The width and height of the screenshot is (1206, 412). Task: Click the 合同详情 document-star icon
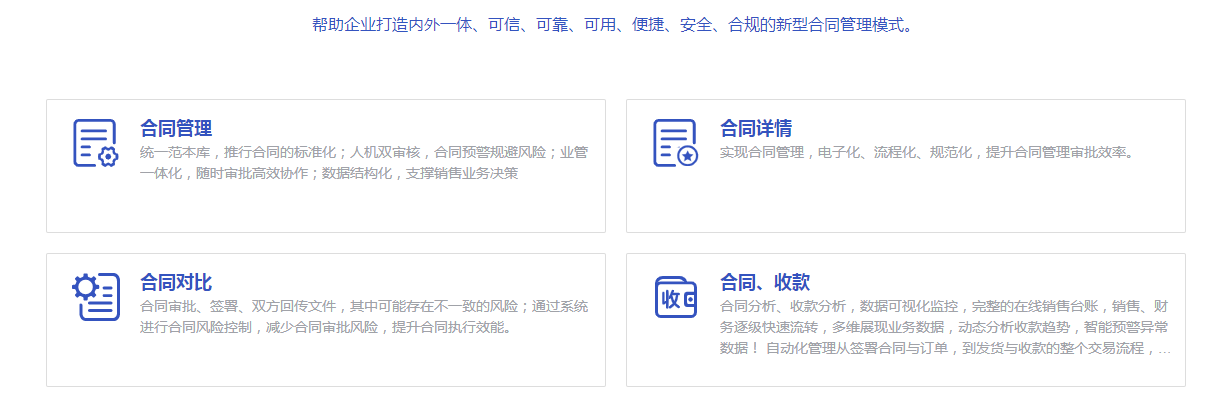(675, 143)
